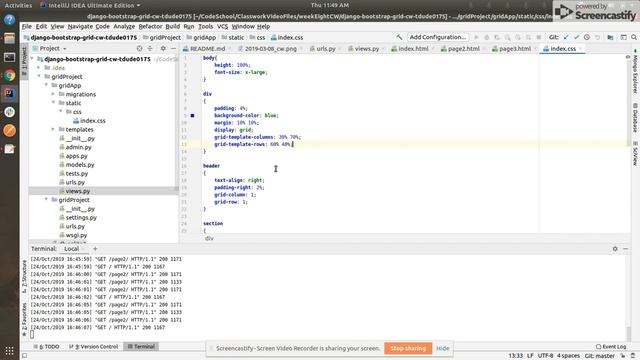This screenshot has height=360, width=640.
Task: Open Database side tool window
Action: pyautogui.click(x=636, y=118)
